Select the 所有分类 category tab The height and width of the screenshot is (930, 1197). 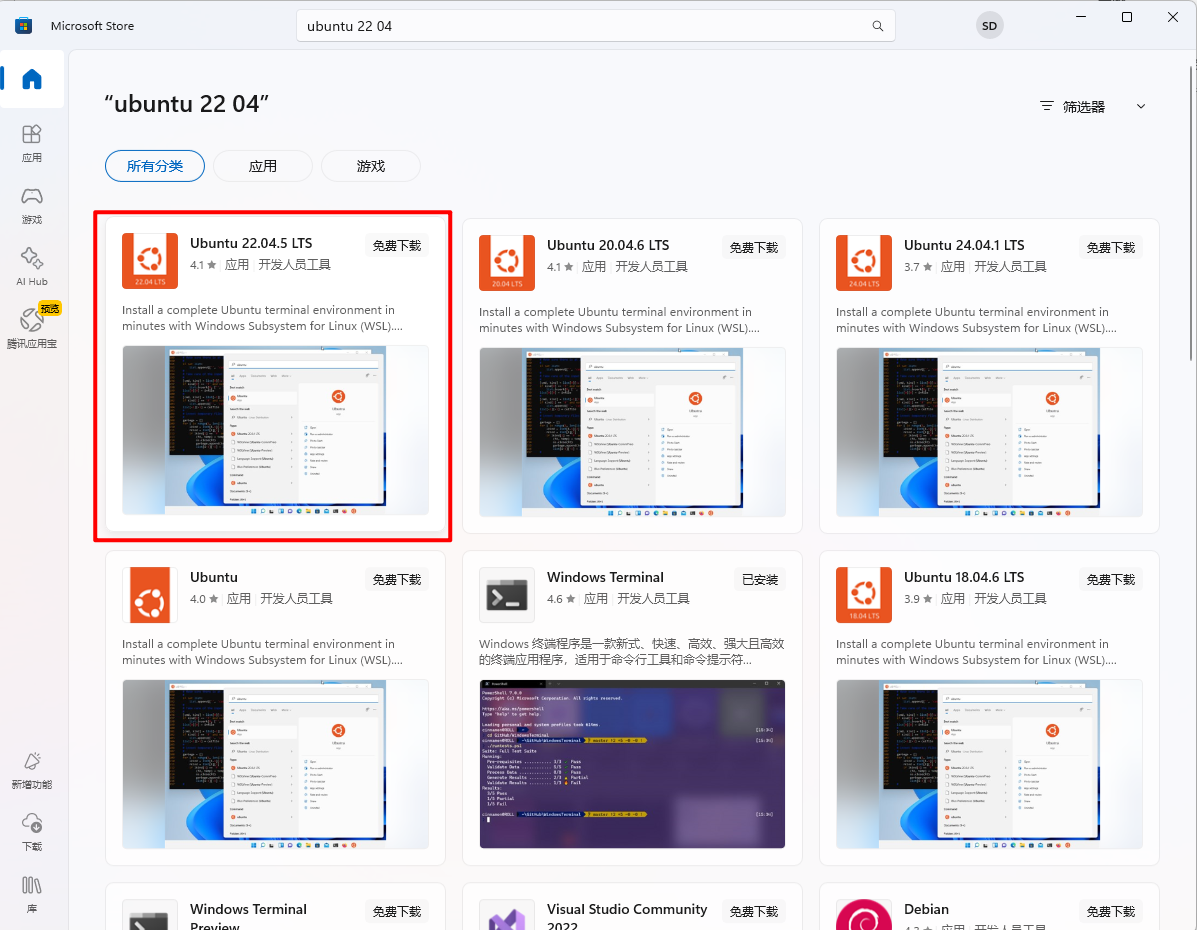[x=155, y=166]
